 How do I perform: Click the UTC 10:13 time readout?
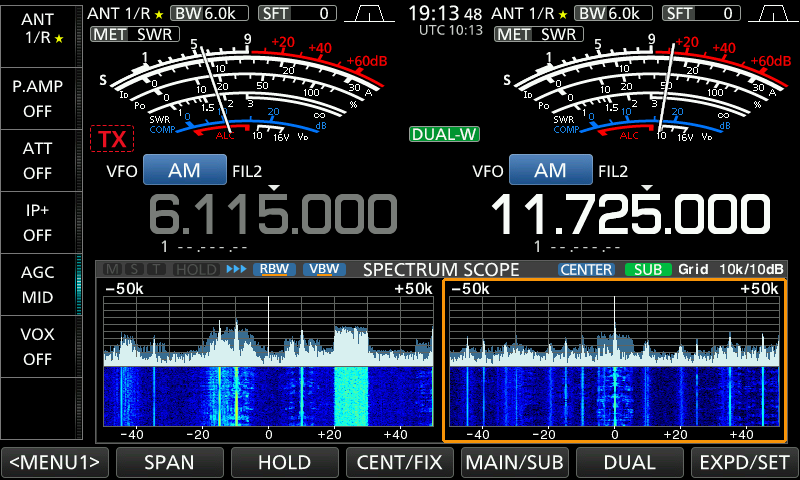(451, 31)
